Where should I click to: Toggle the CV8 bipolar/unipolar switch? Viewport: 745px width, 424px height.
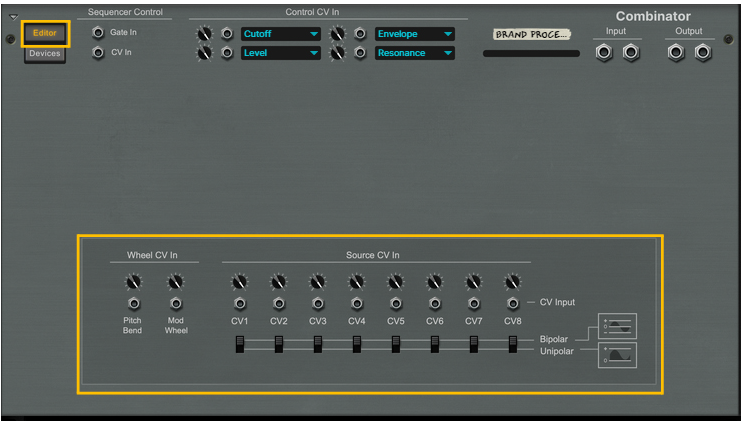click(x=512, y=345)
